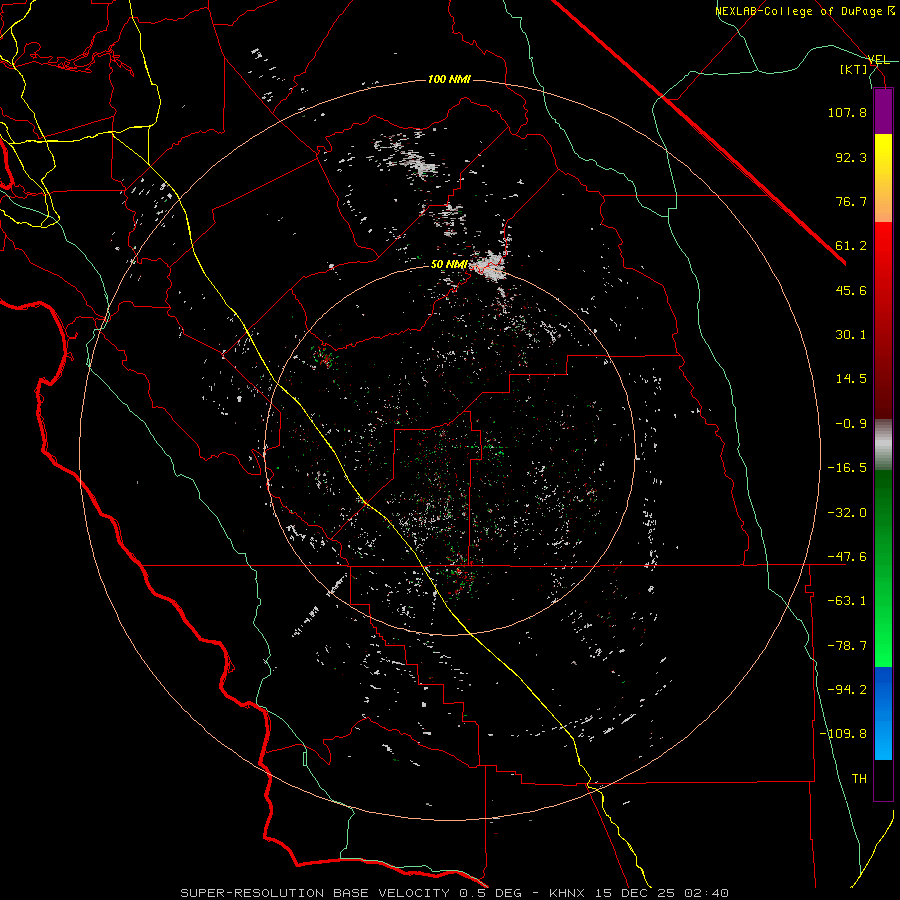Click the small logo after DuPage text
The image size is (900, 900).
coord(891,11)
